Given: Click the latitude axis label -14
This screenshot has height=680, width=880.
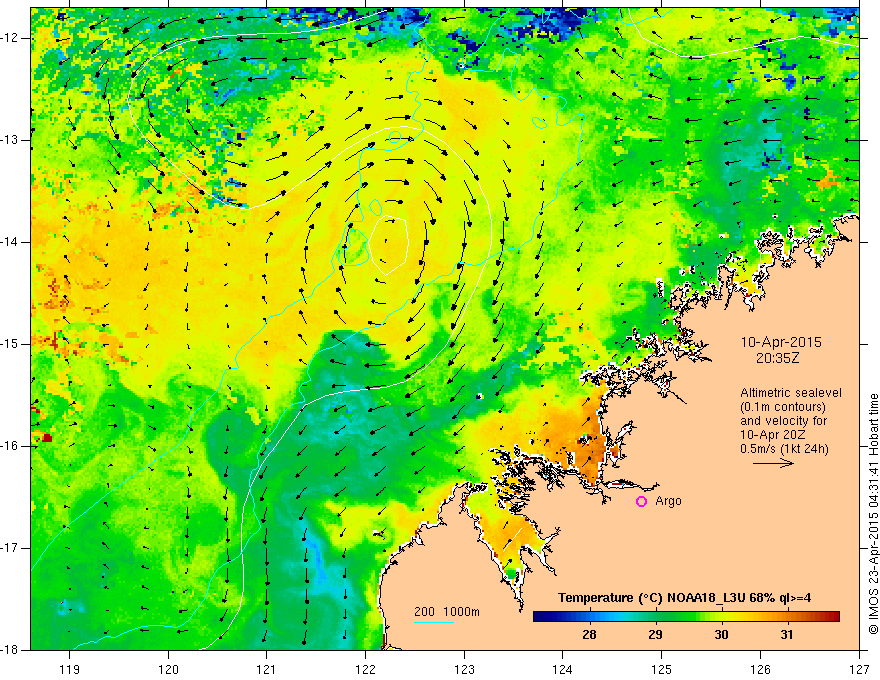Looking at the screenshot, I should 11,242.
